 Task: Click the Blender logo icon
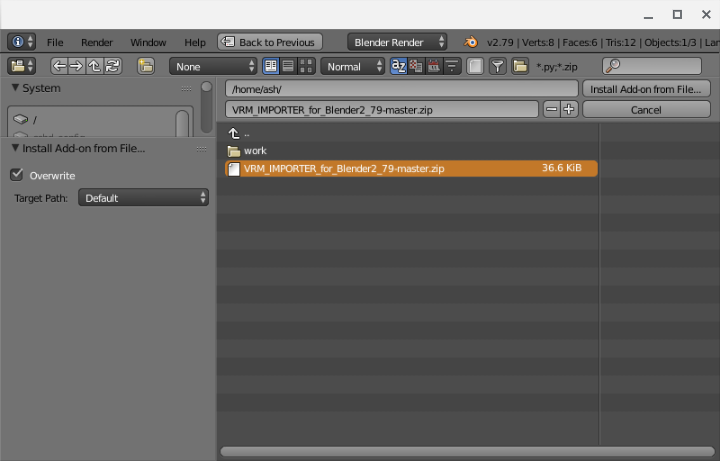pyautogui.click(x=470, y=42)
